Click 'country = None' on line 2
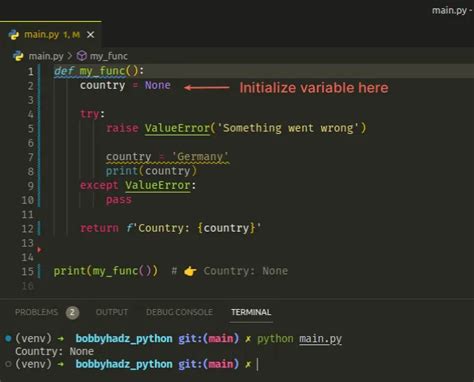 125,85
